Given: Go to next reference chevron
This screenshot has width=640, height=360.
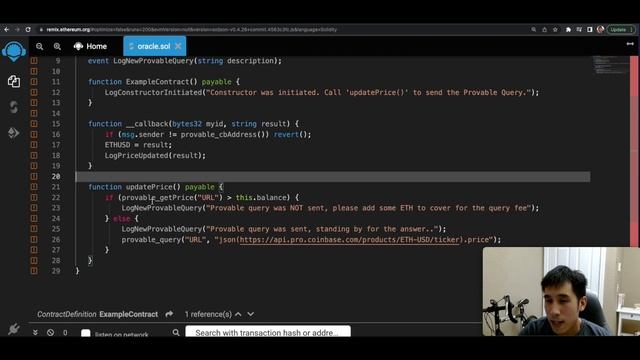Looking at the screenshot, I should (251, 314).
